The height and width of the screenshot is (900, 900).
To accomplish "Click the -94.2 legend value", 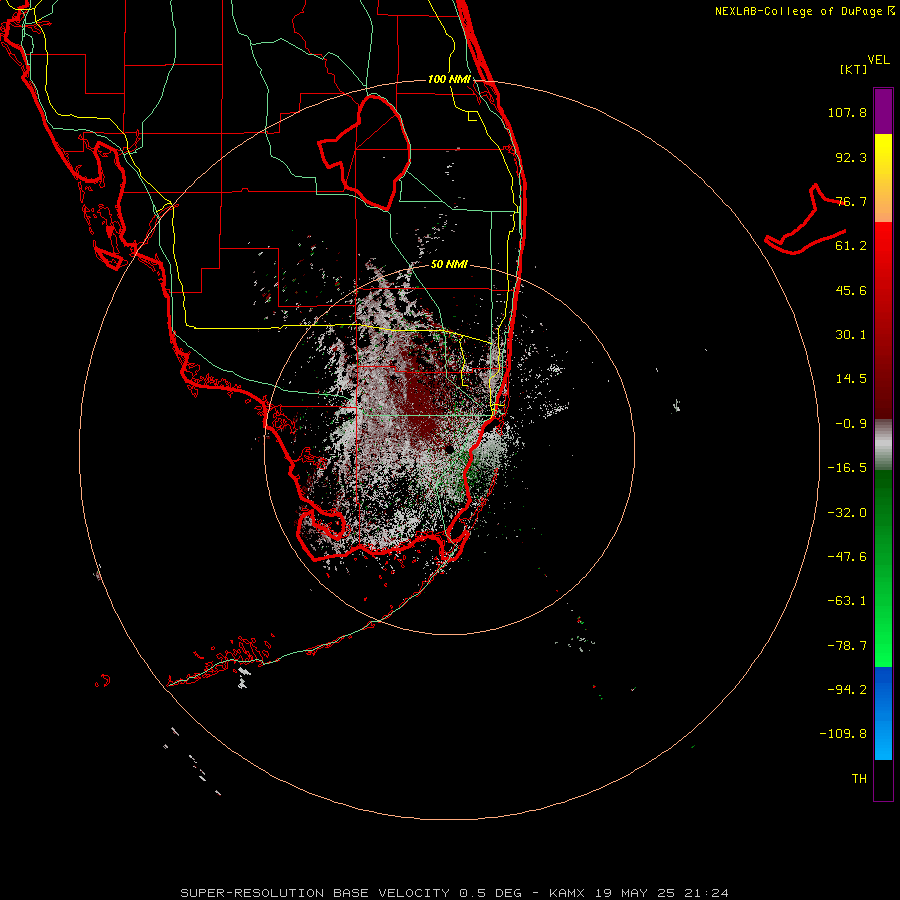I will (847, 689).
